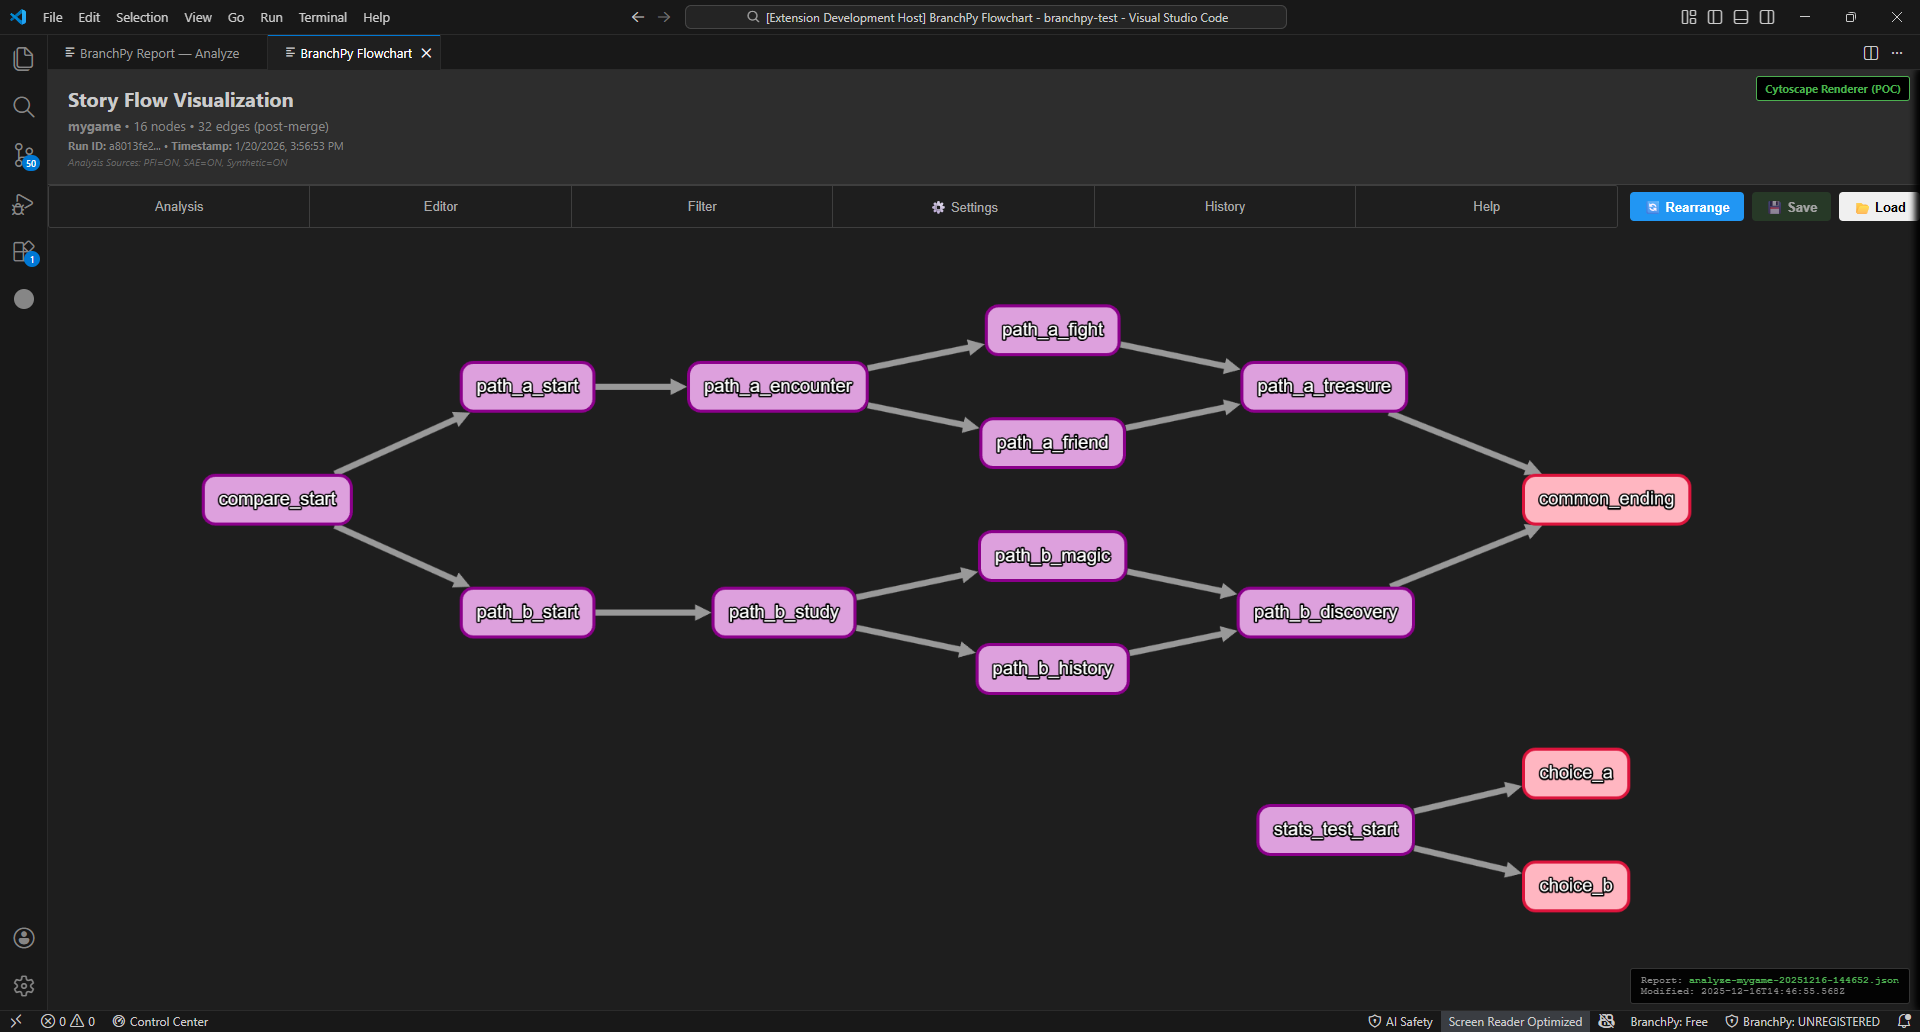Image resolution: width=1920 pixels, height=1032 pixels.
Task: Open the Accounts icon in activity bar
Action: pos(24,938)
